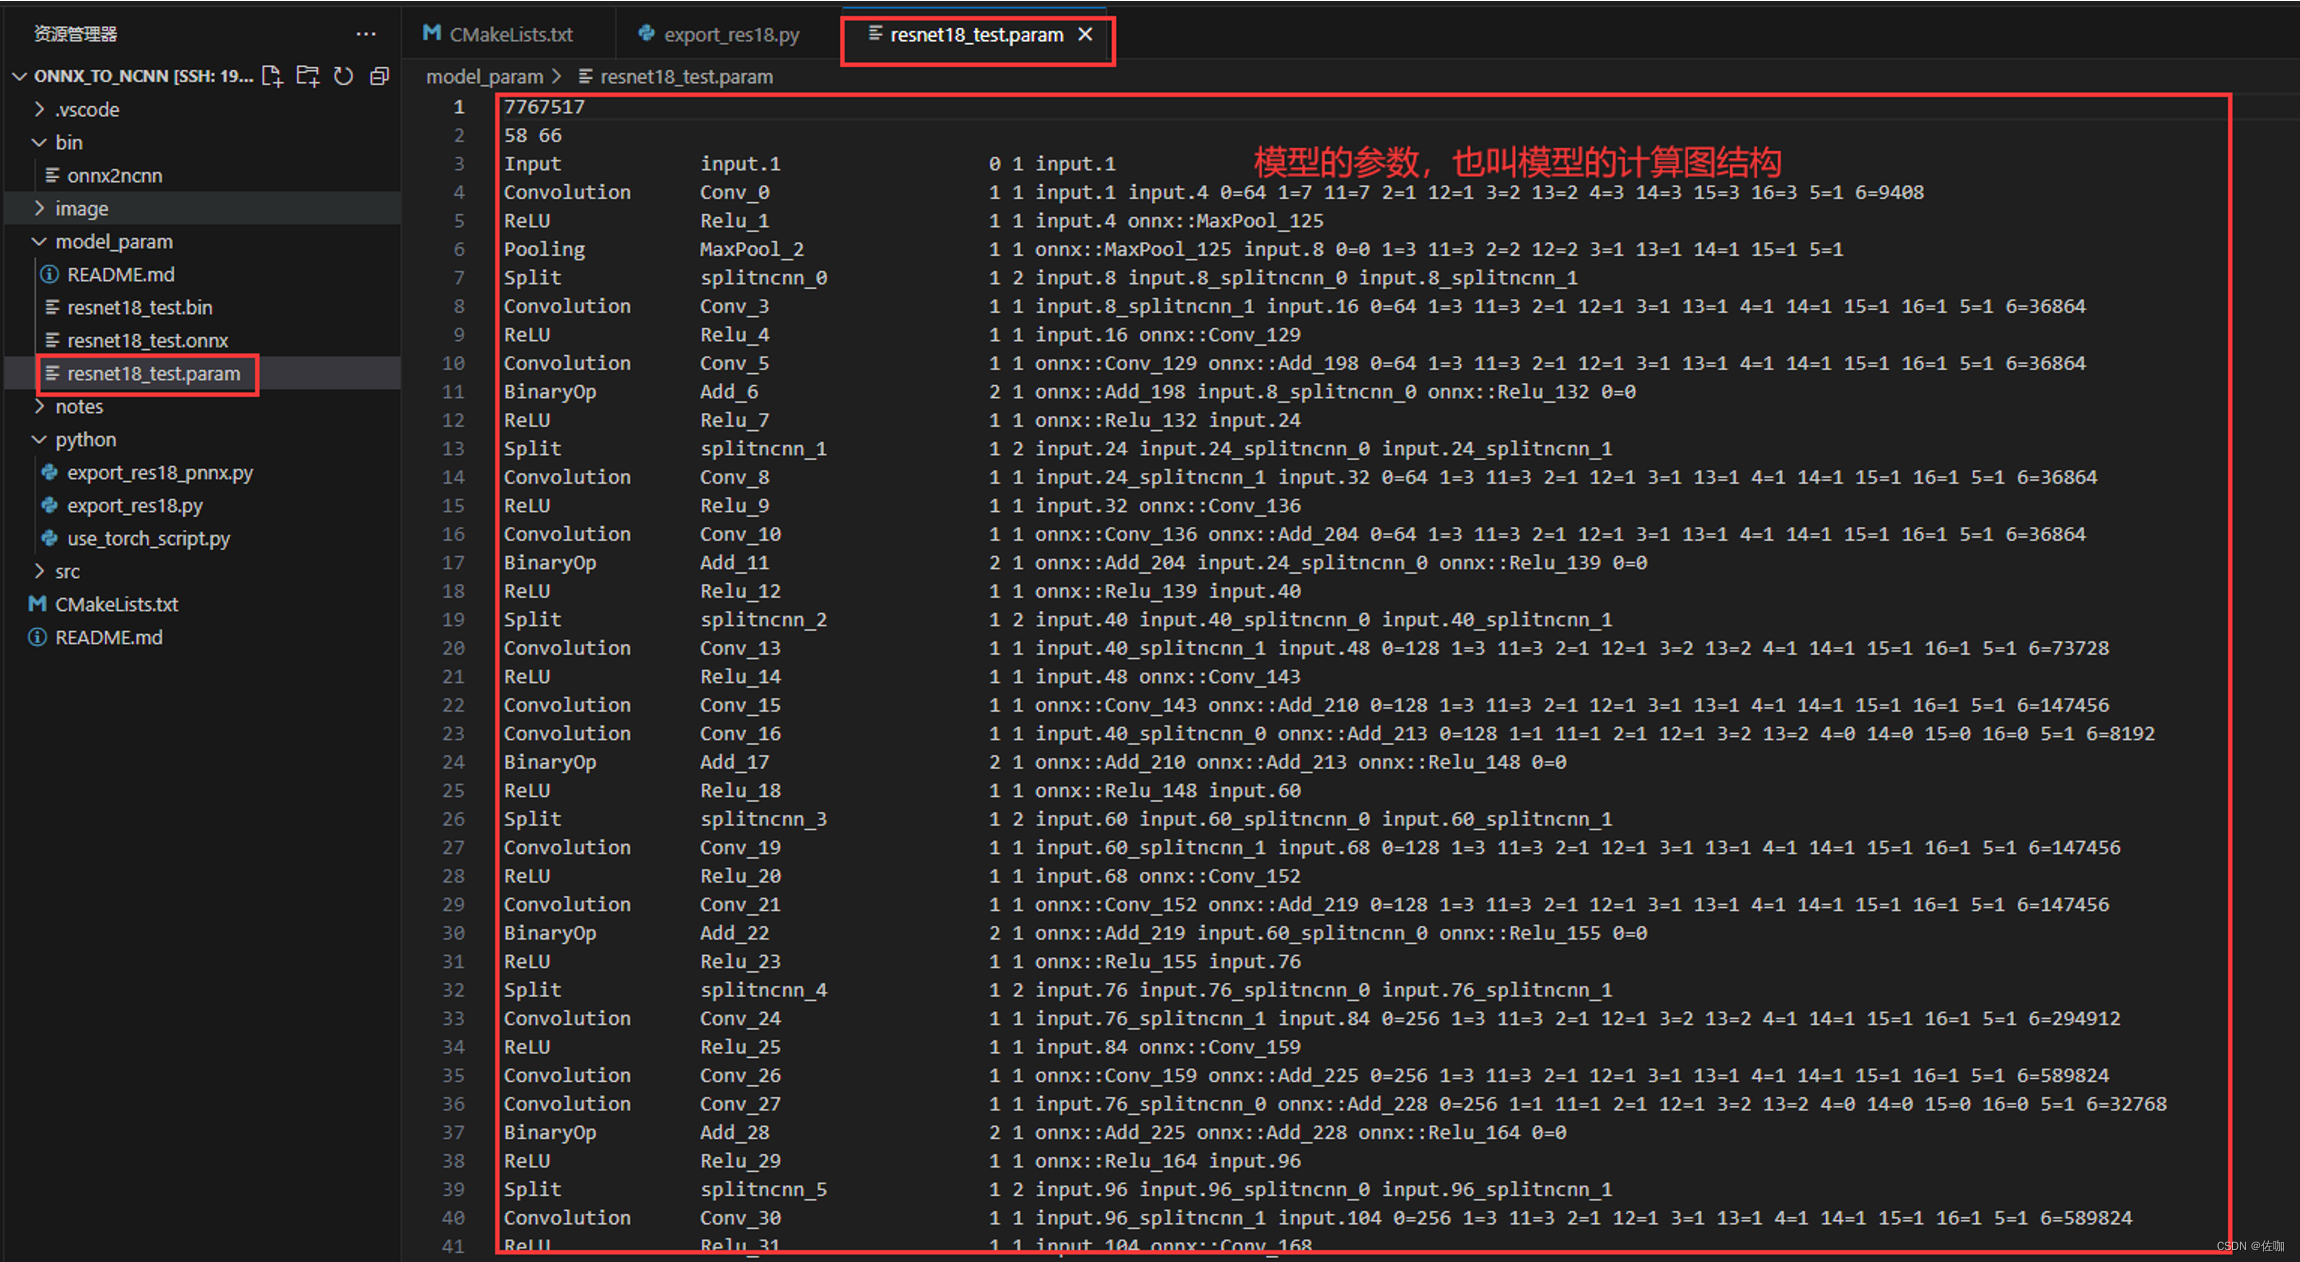Viewport: 2300px width, 1262px height.
Task: Open the onnx2ncnn file in bin
Action: 114,175
